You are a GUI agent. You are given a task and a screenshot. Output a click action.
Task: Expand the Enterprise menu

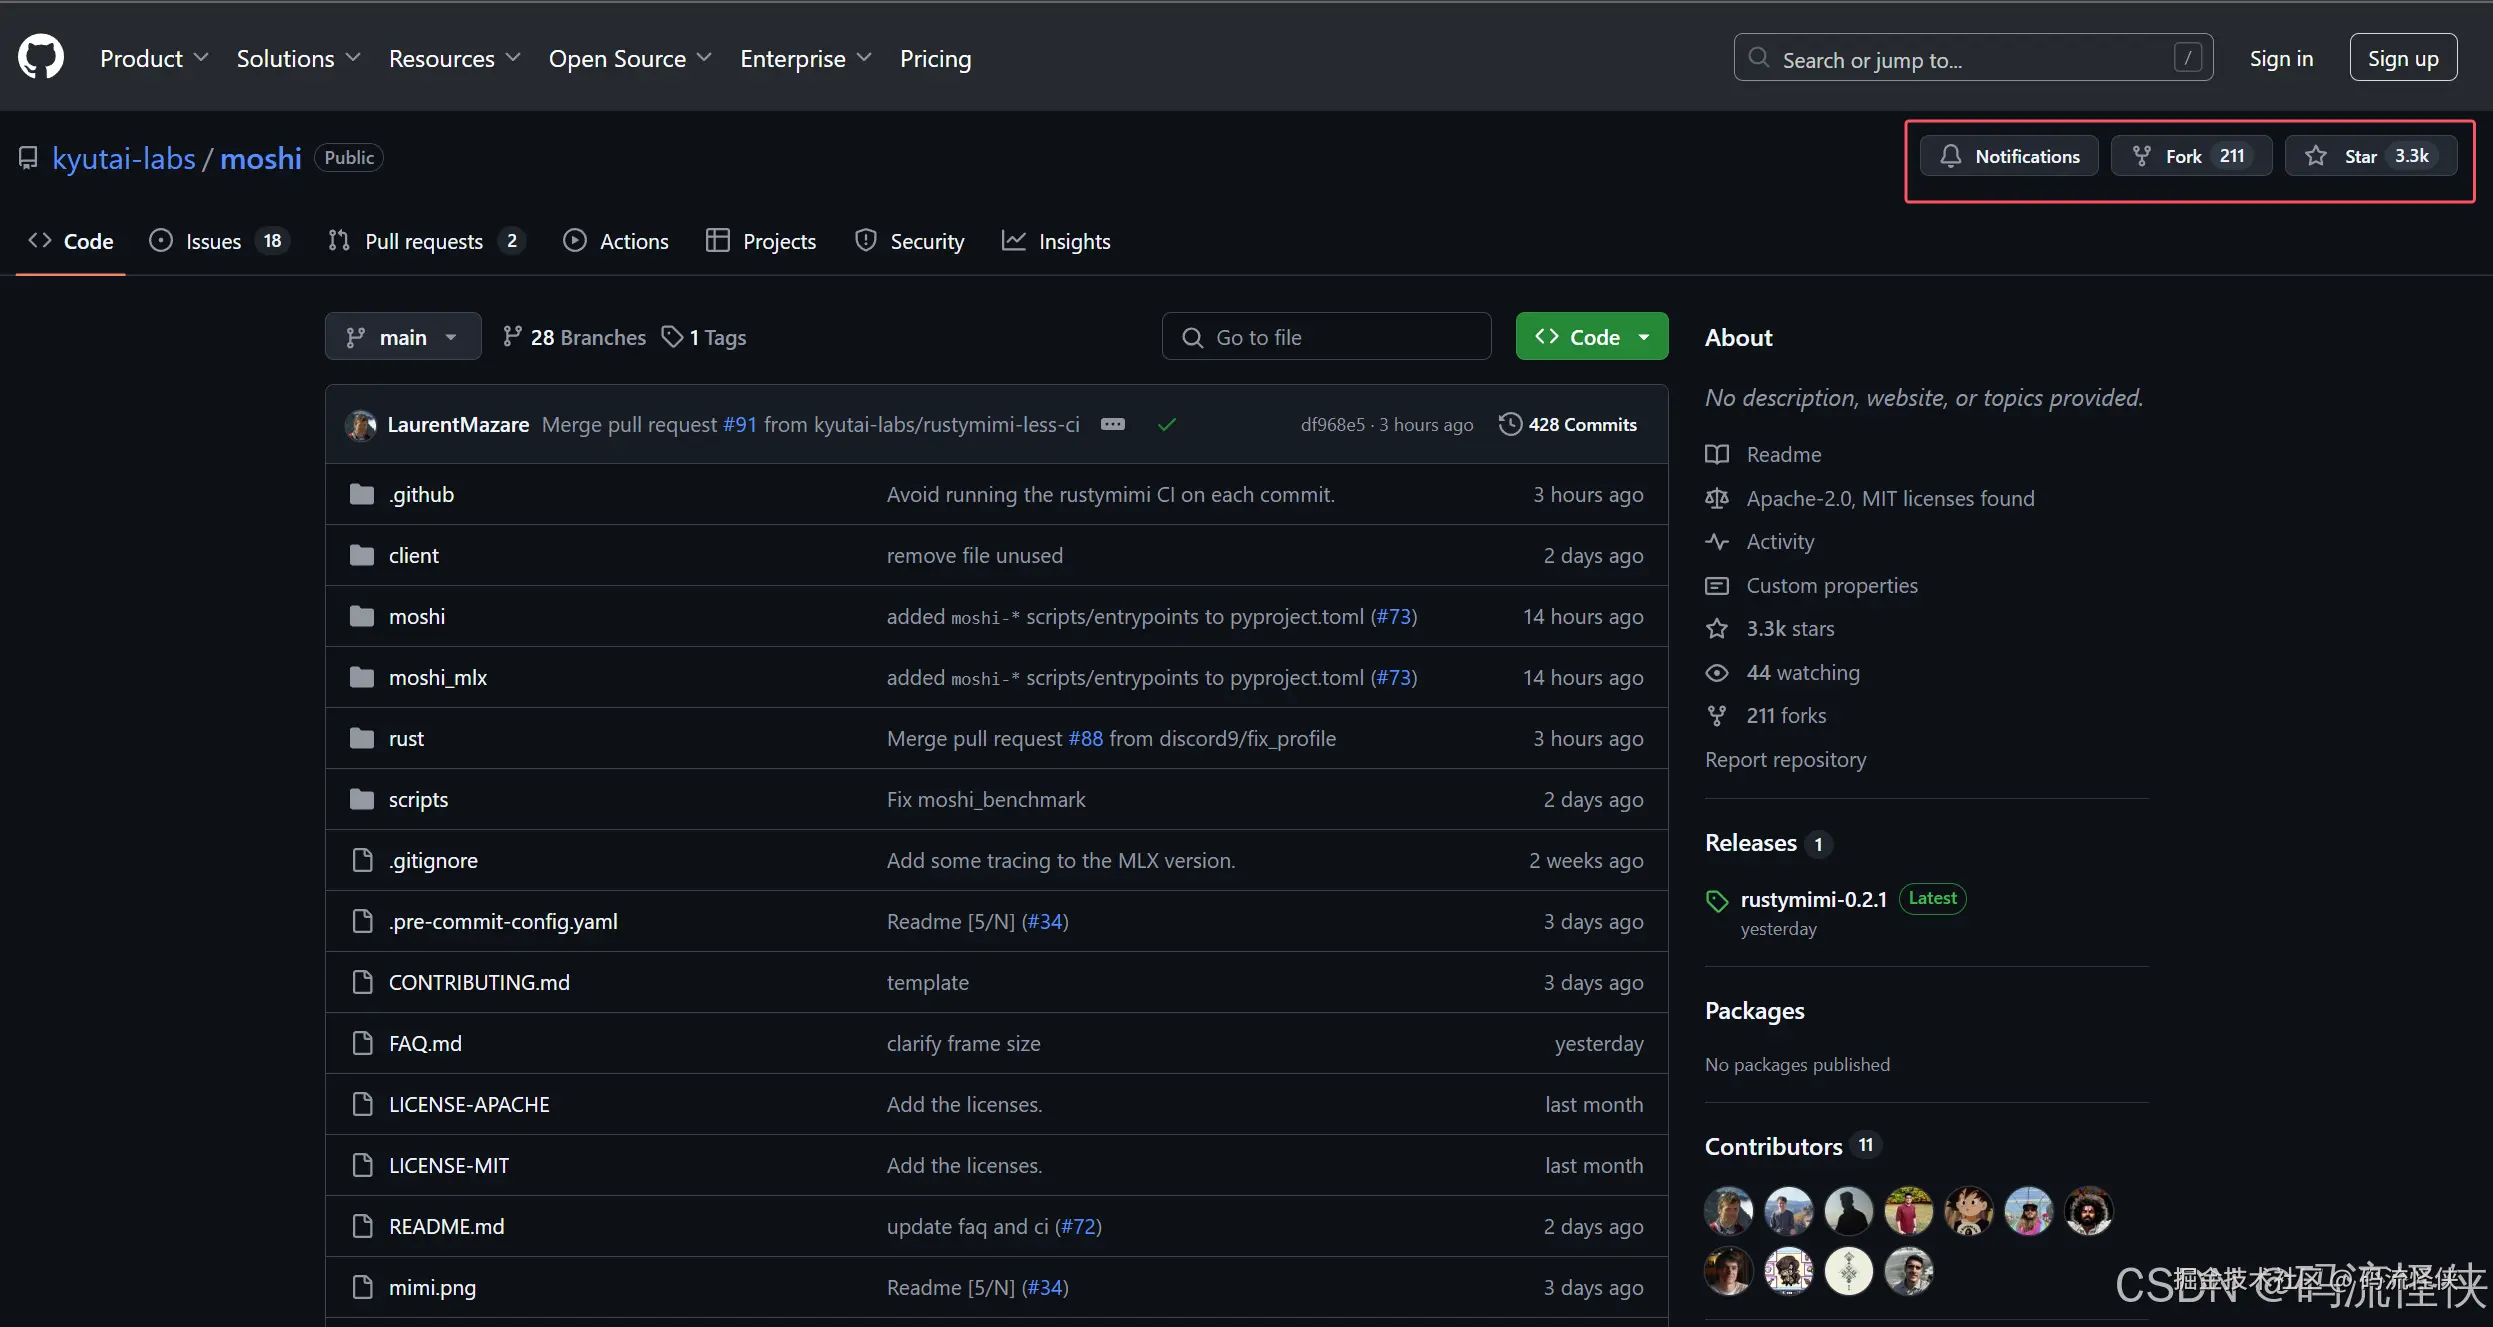[805, 58]
